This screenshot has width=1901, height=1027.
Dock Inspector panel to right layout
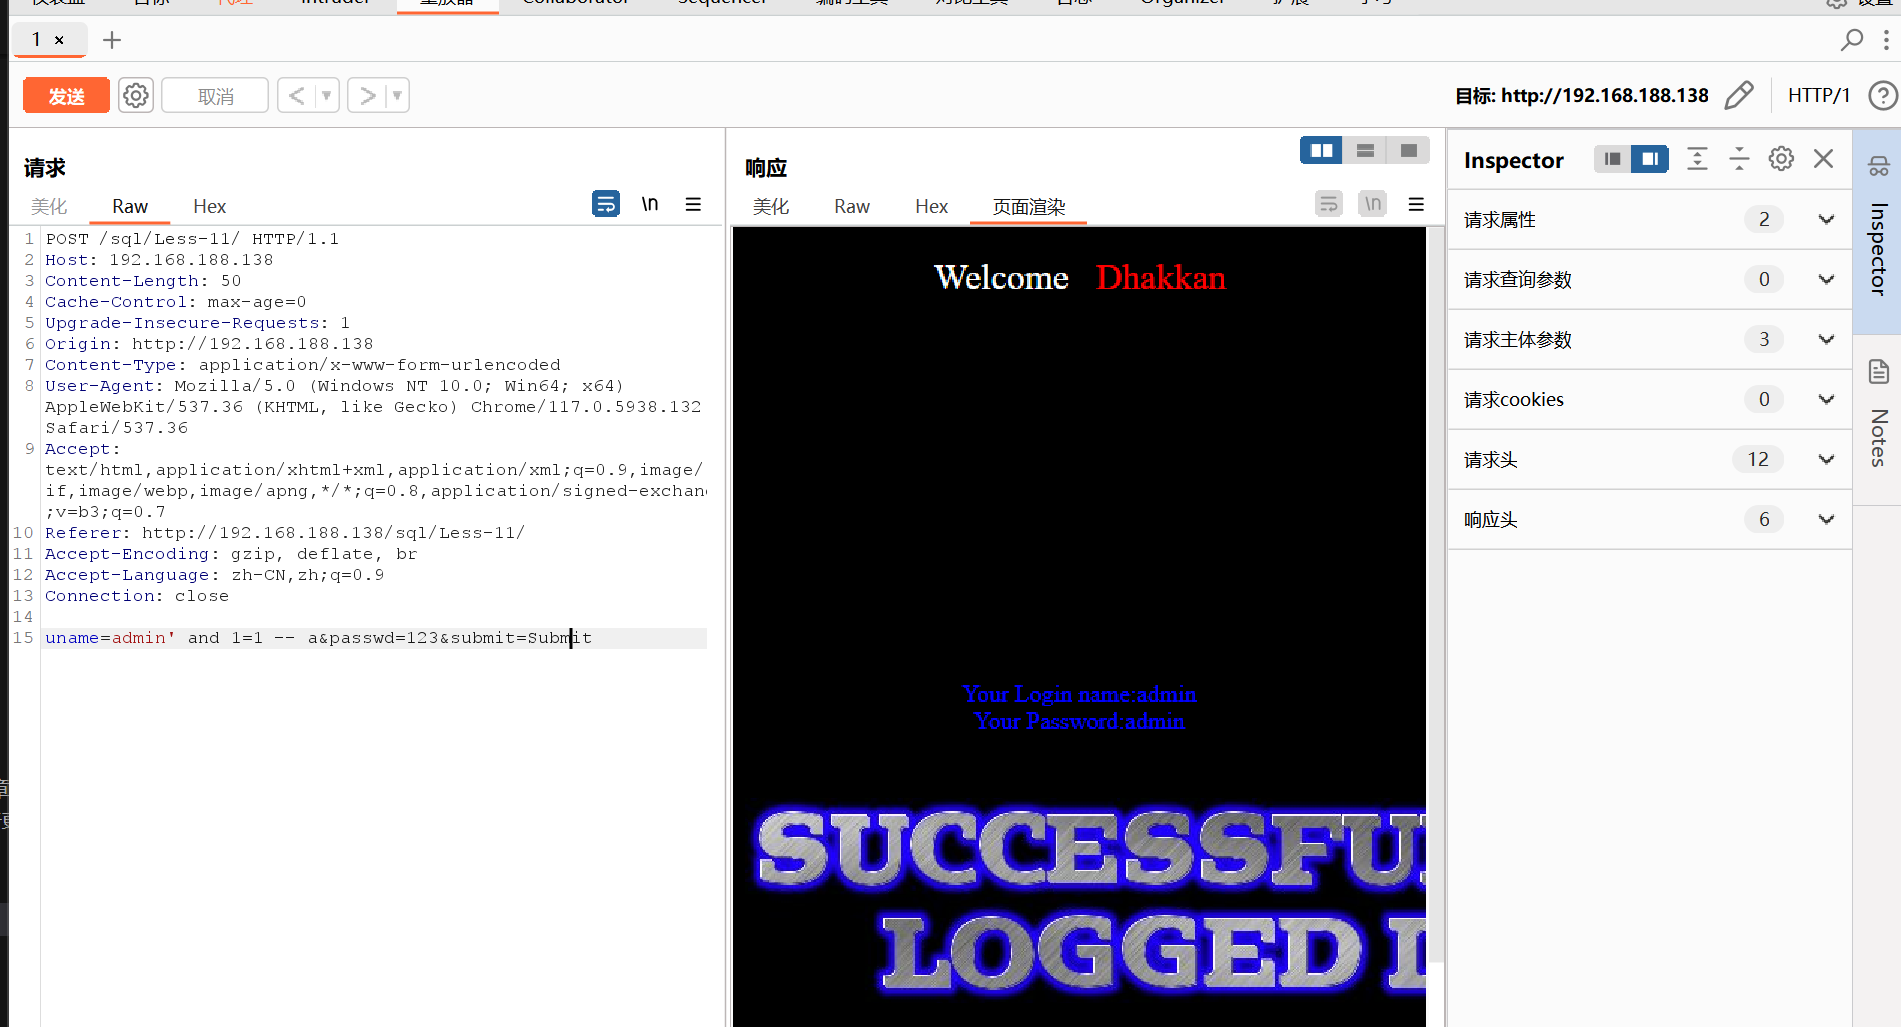click(1650, 158)
